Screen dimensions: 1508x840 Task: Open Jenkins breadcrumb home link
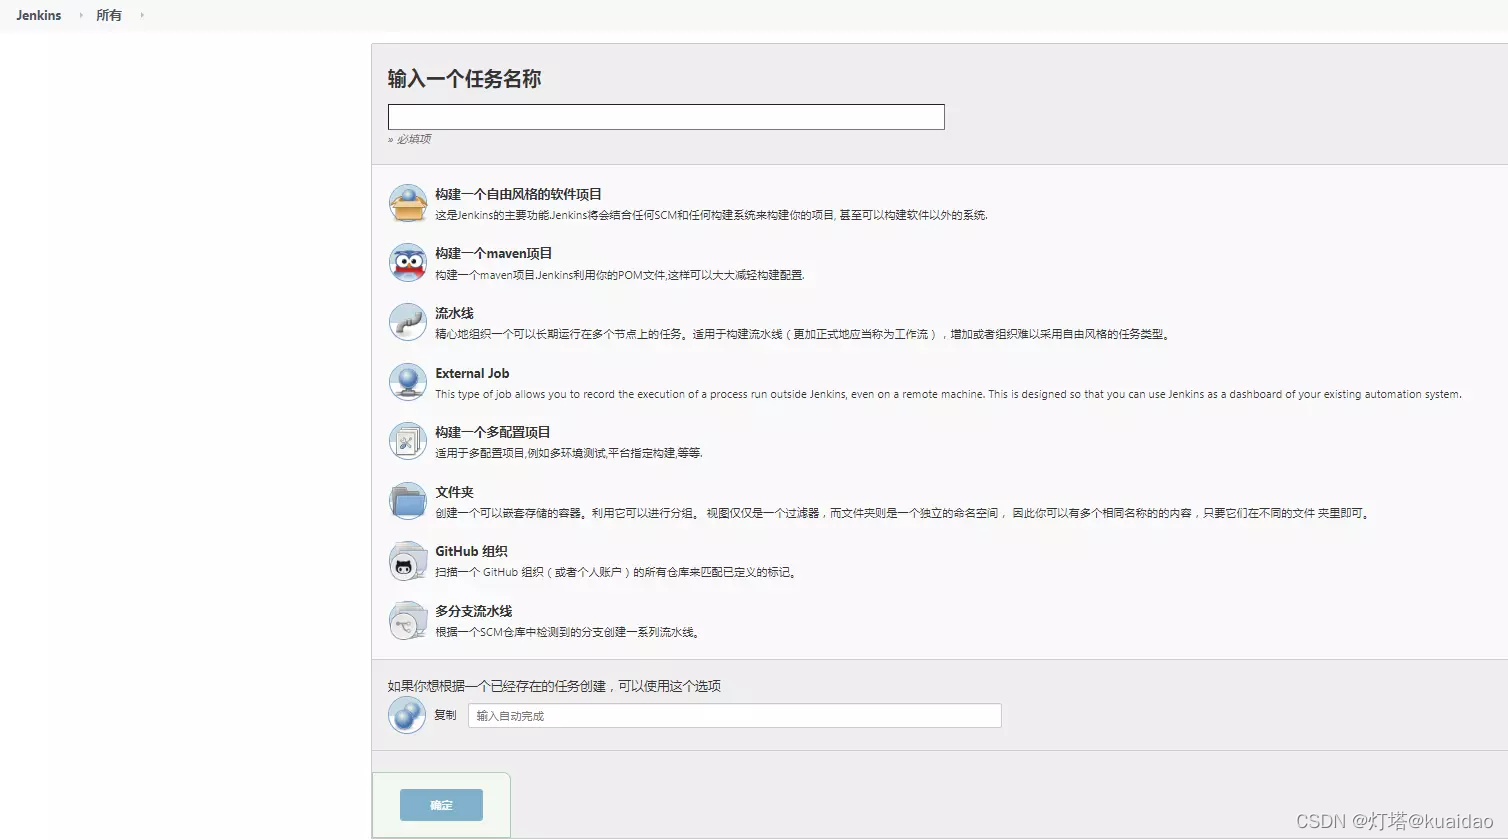click(x=39, y=15)
